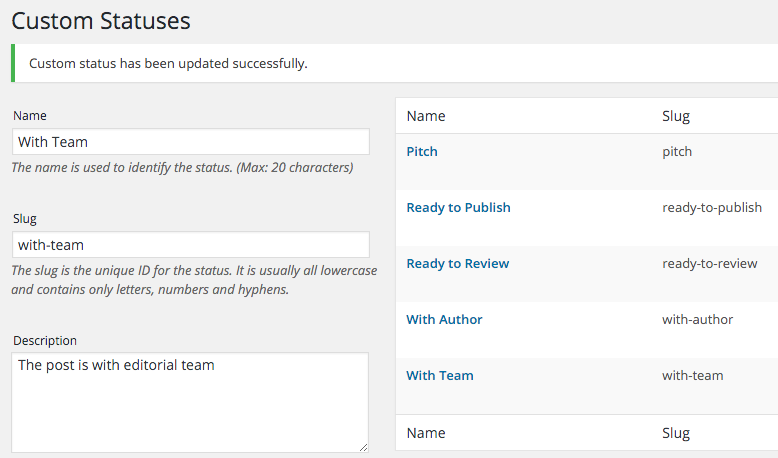Click the Custom Statuses page heading
This screenshot has width=778, height=458.
[101, 21]
